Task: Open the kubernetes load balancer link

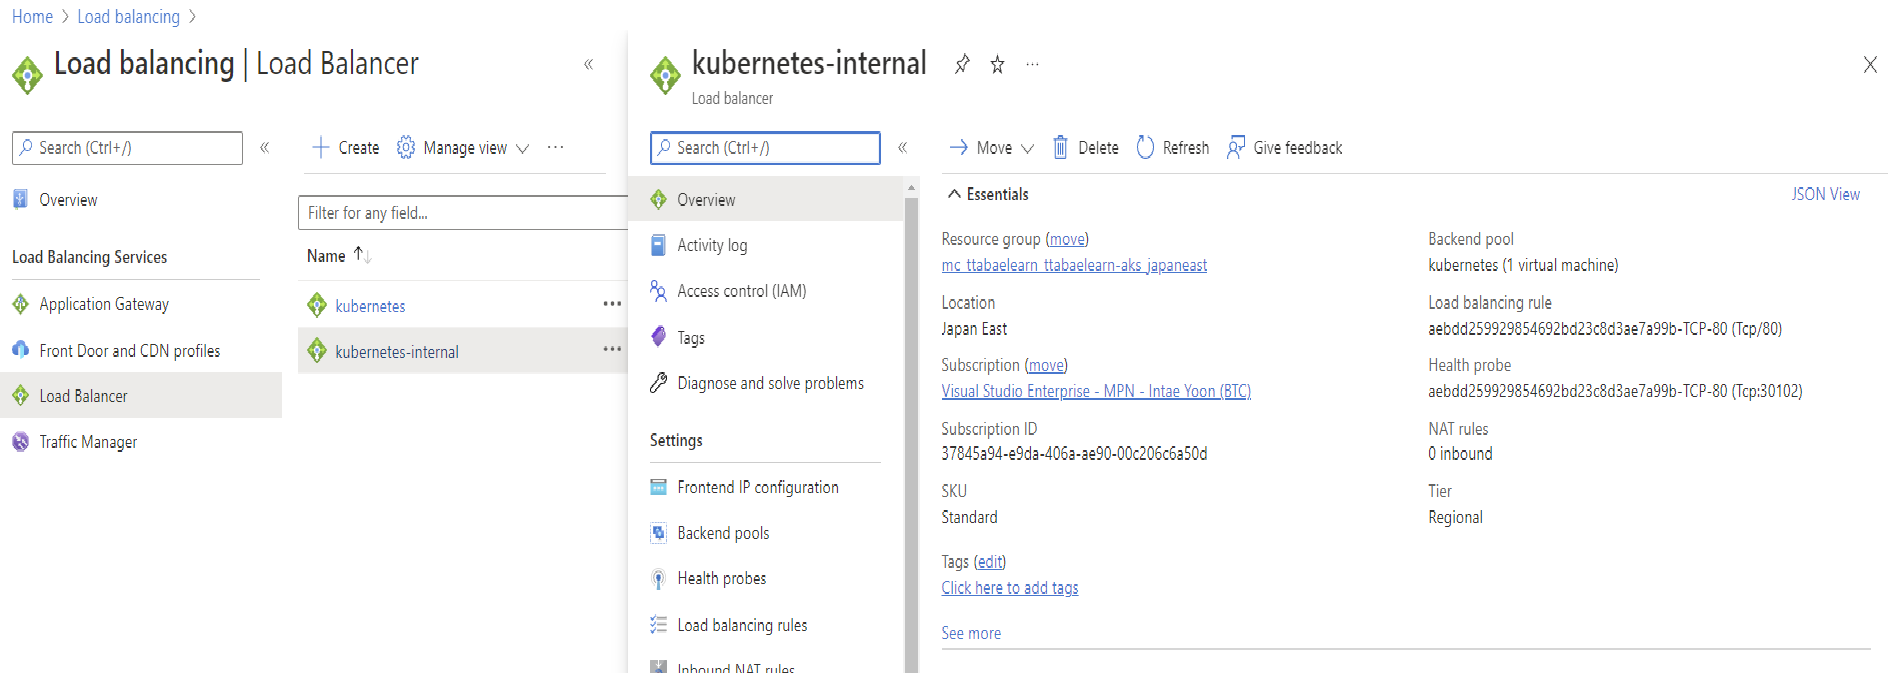Action: pos(370,306)
